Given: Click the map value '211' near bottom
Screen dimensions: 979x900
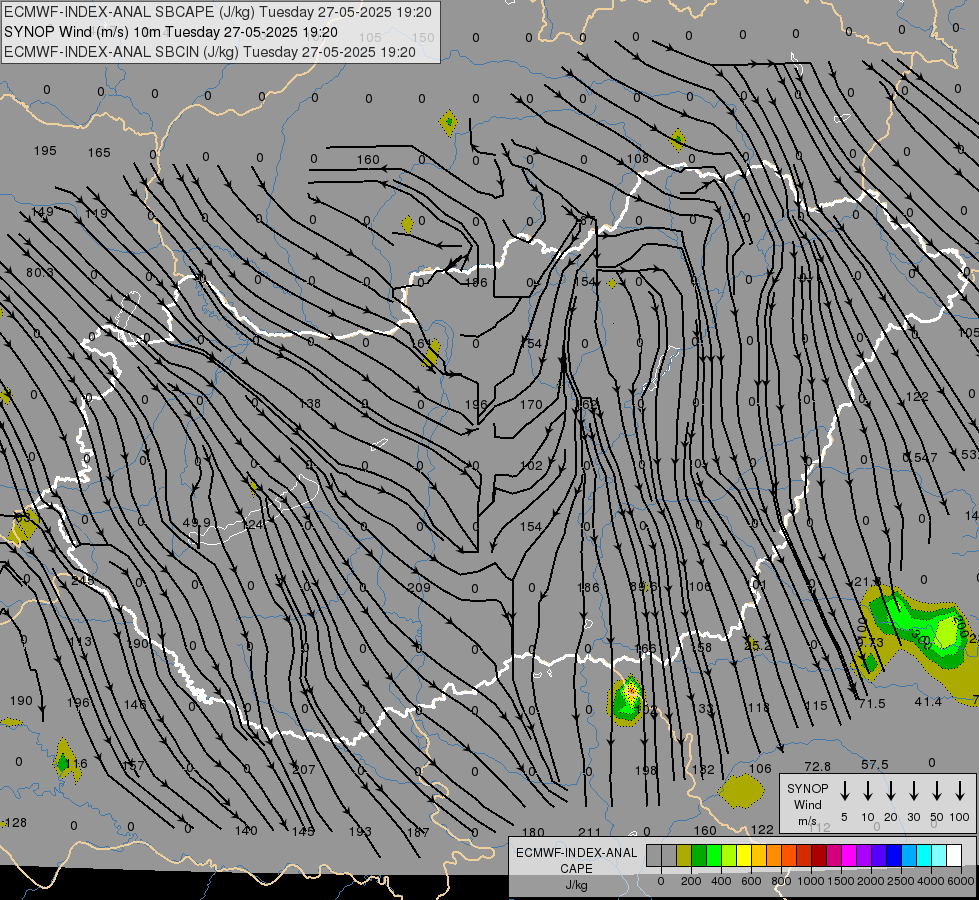Looking at the screenshot, I should tap(589, 832).
